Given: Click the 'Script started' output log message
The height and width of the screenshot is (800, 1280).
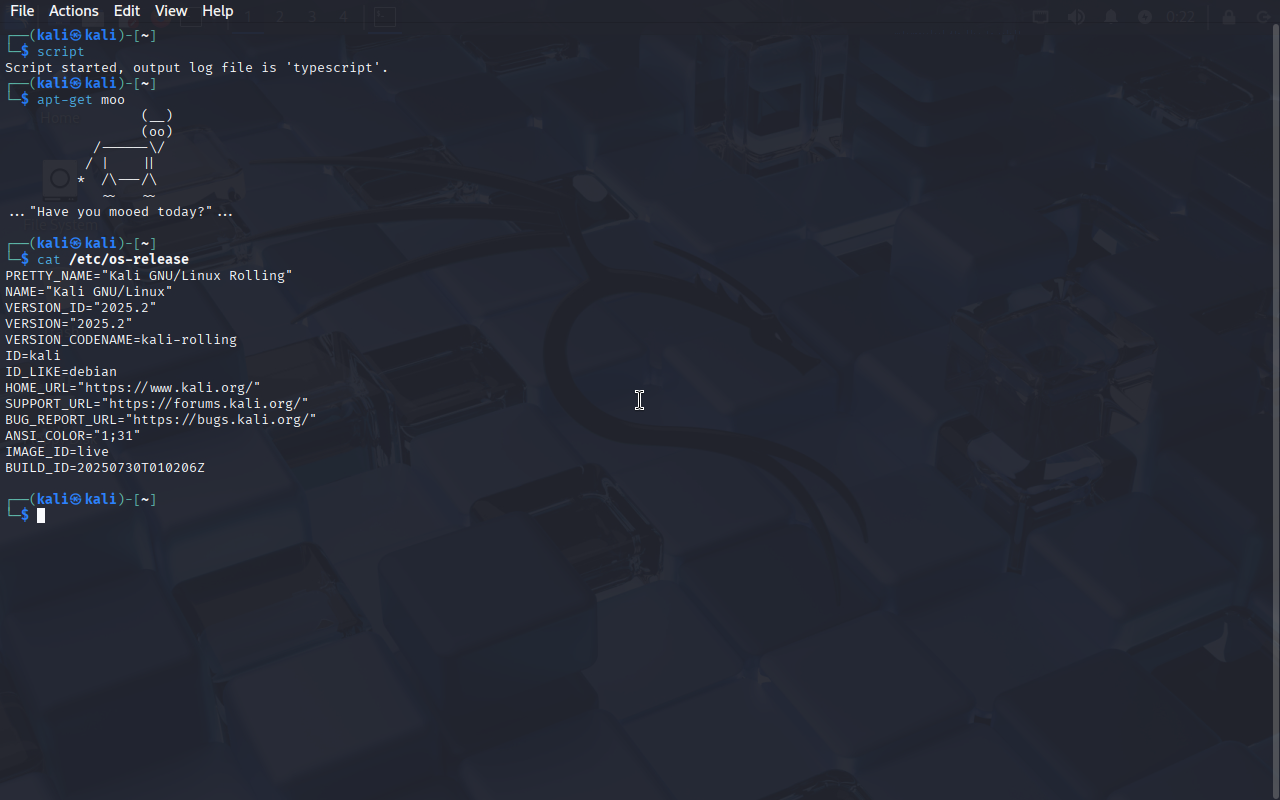Looking at the screenshot, I should (x=197, y=68).
